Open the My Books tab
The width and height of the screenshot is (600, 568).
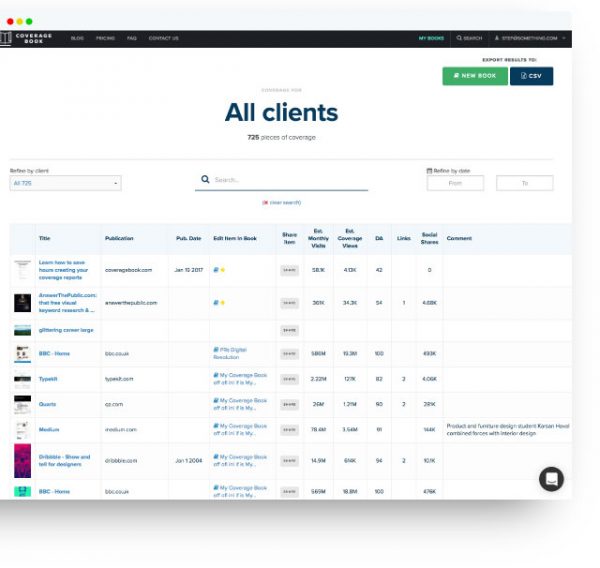click(x=431, y=38)
